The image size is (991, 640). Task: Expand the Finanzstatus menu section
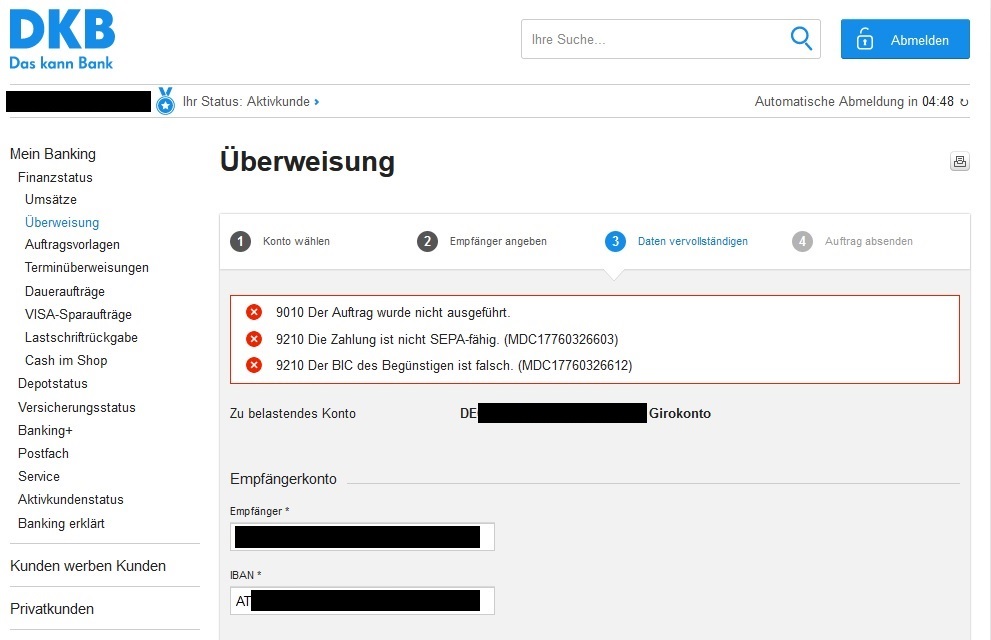coord(55,177)
